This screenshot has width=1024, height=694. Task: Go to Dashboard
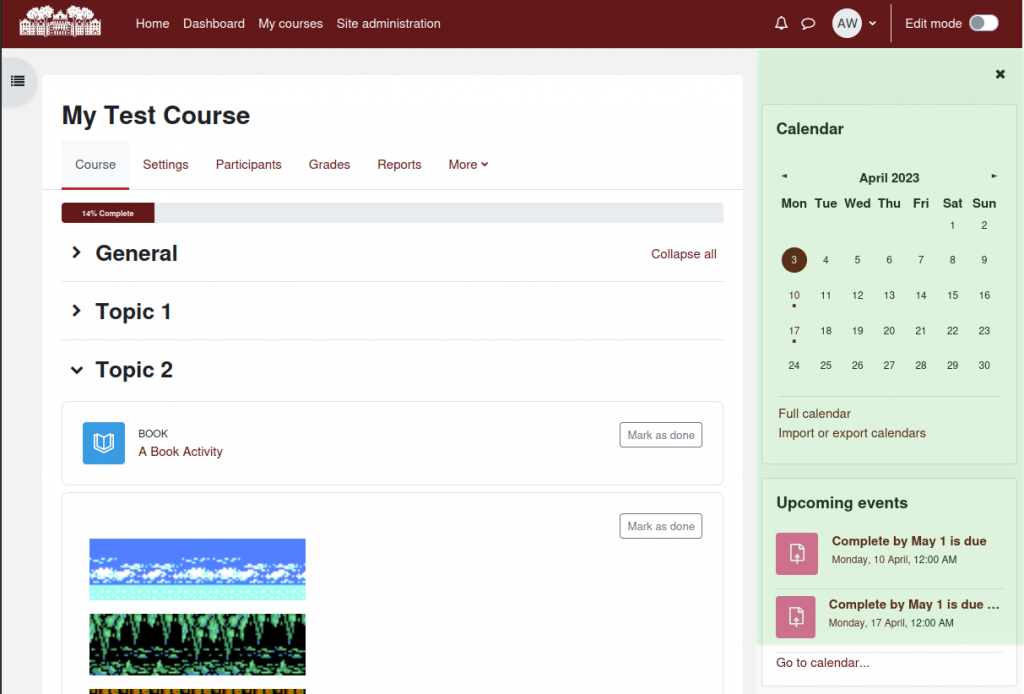pyautogui.click(x=214, y=24)
